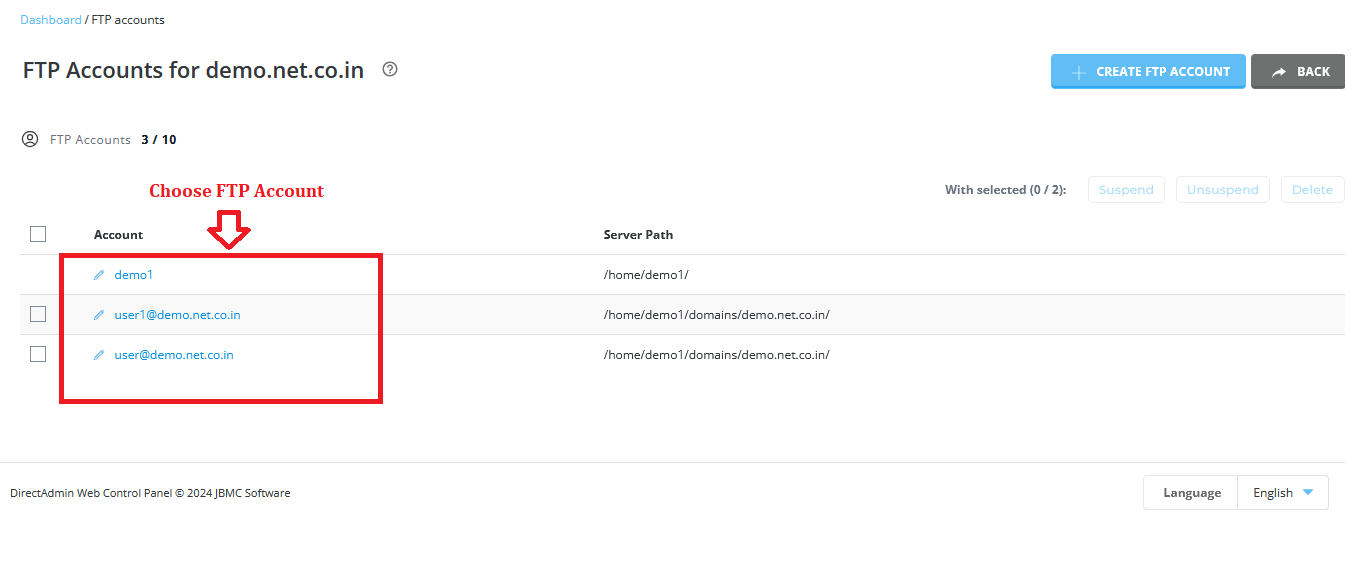Go to Dashboard breadcrumb link

click(x=51, y=20)
